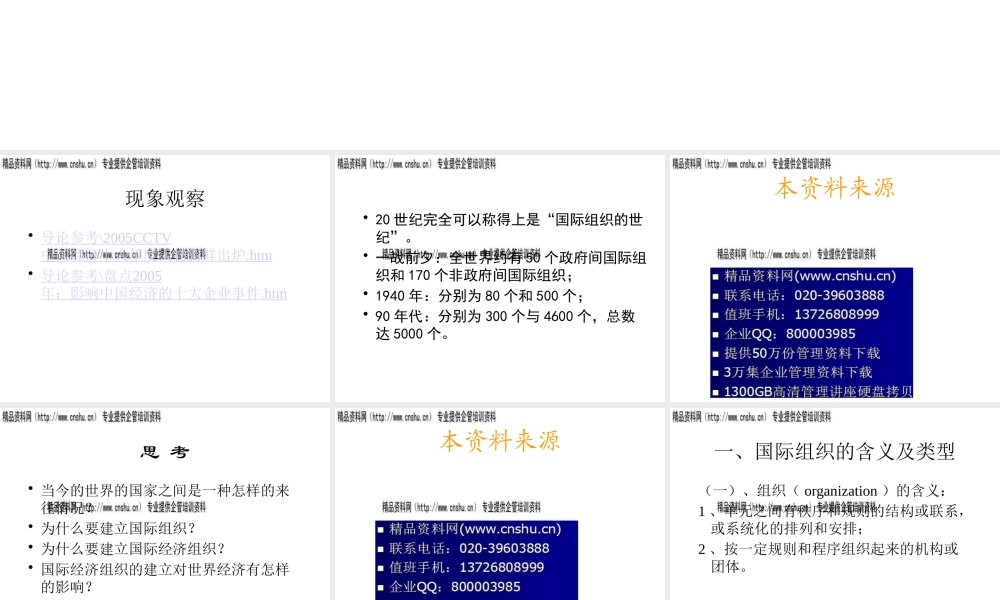Click the 现象观察 slide title

[165, 199]
